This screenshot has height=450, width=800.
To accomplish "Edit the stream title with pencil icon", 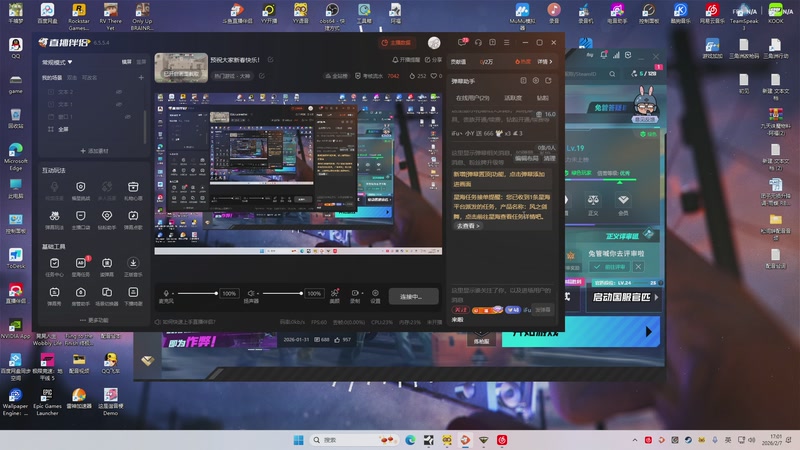I will (270, 60).
